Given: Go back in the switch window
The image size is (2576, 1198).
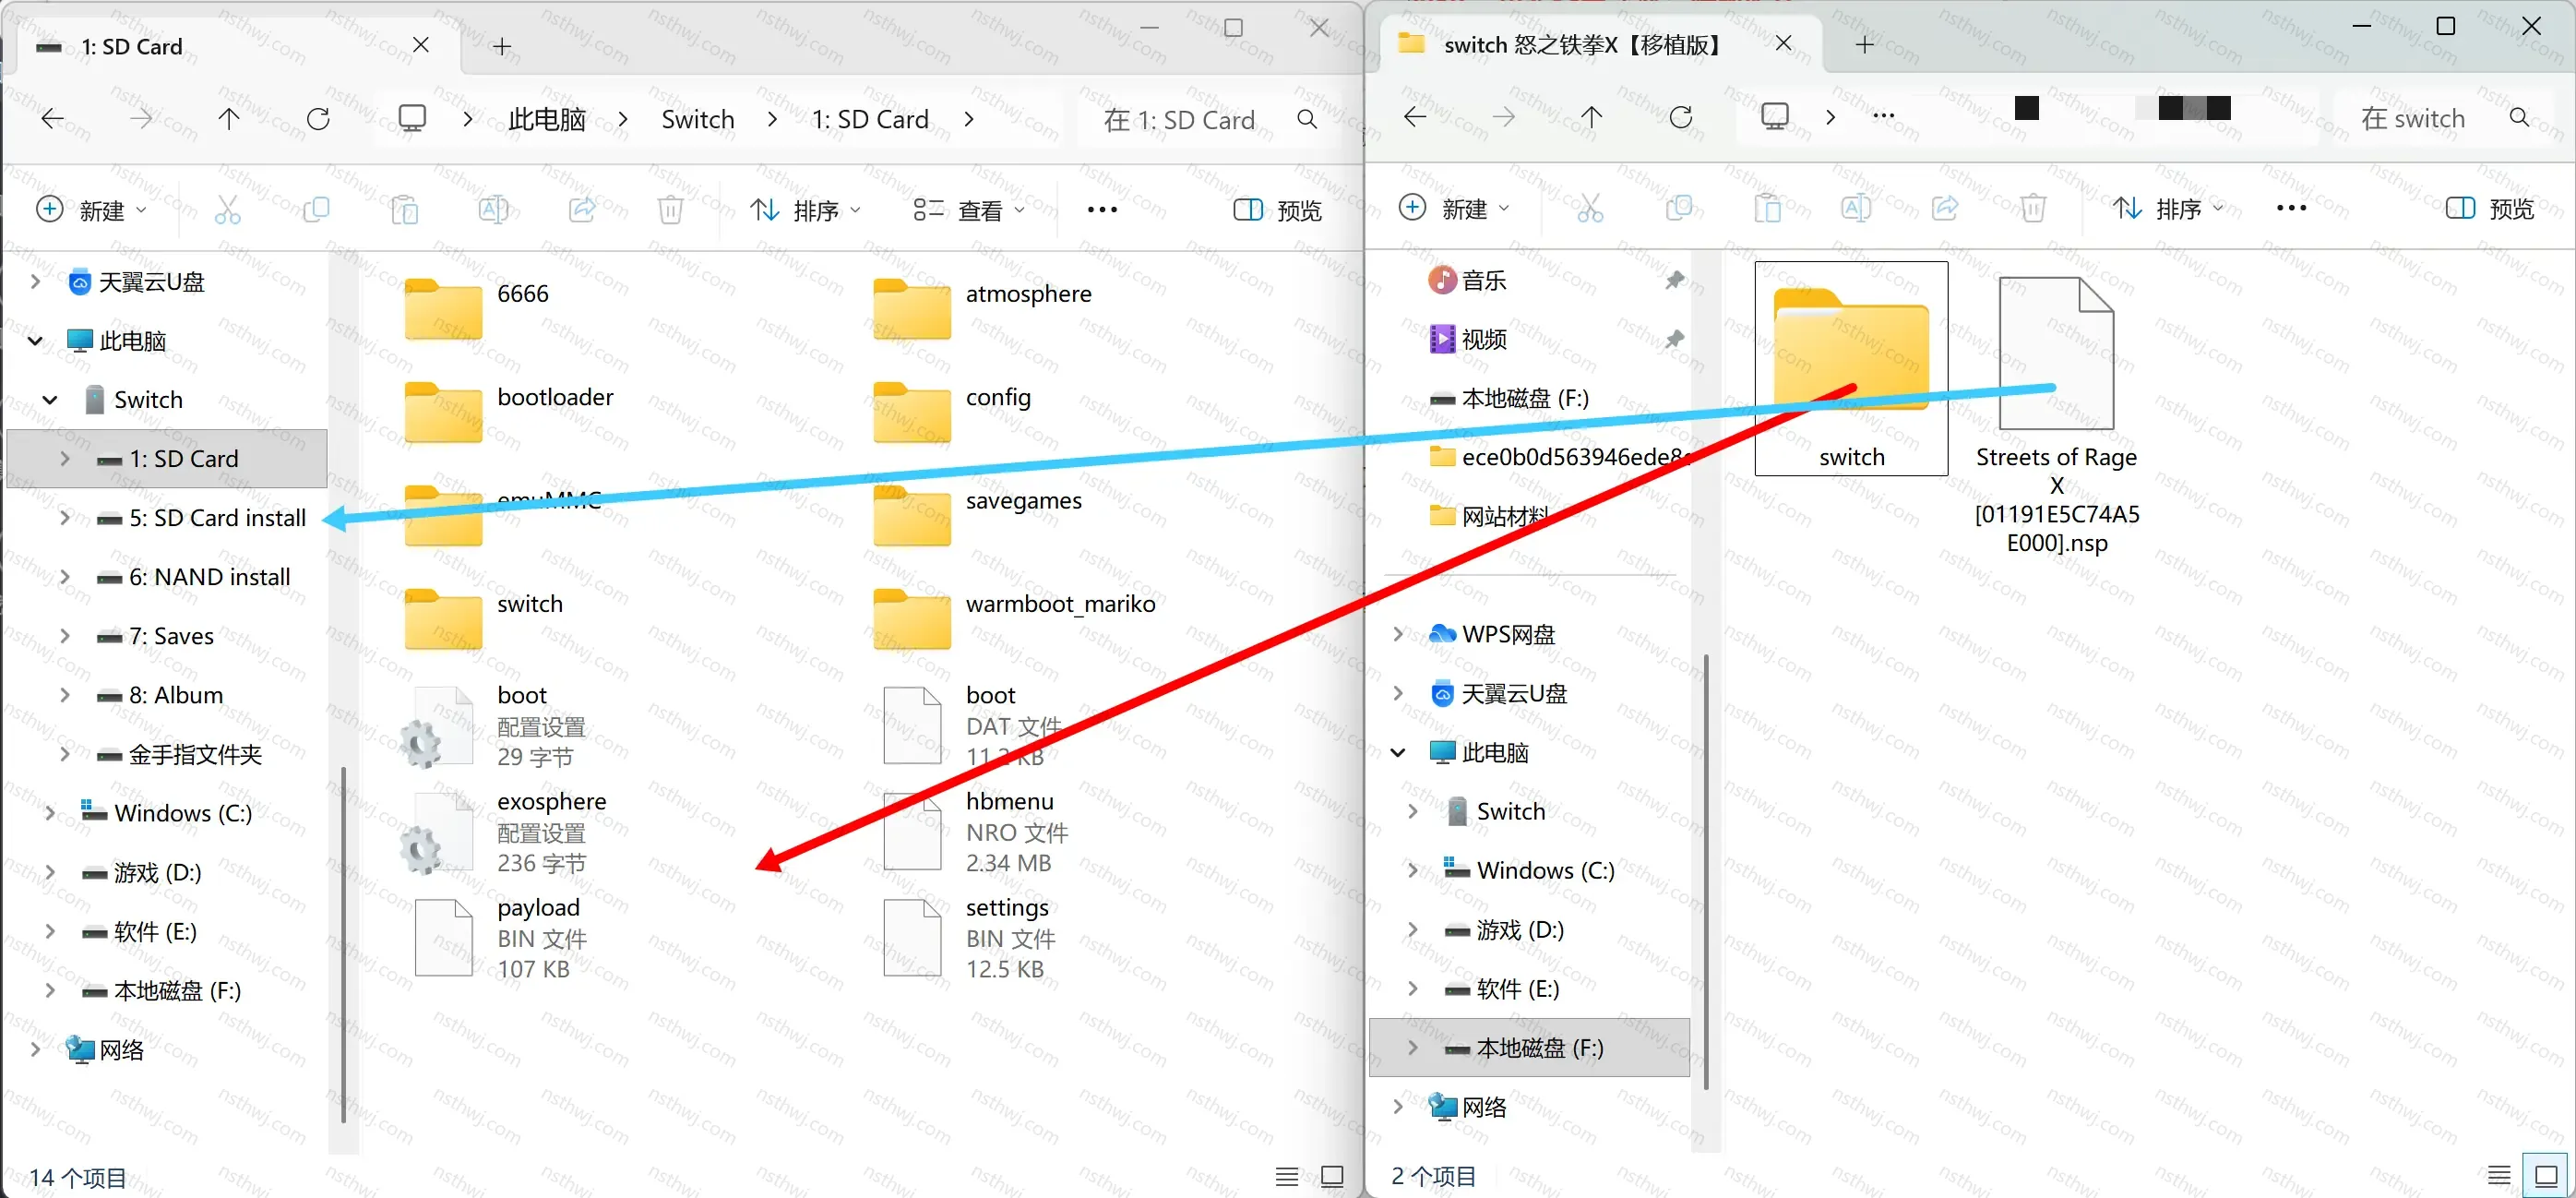Looking at the screenshot, I should coord(1415,118).
